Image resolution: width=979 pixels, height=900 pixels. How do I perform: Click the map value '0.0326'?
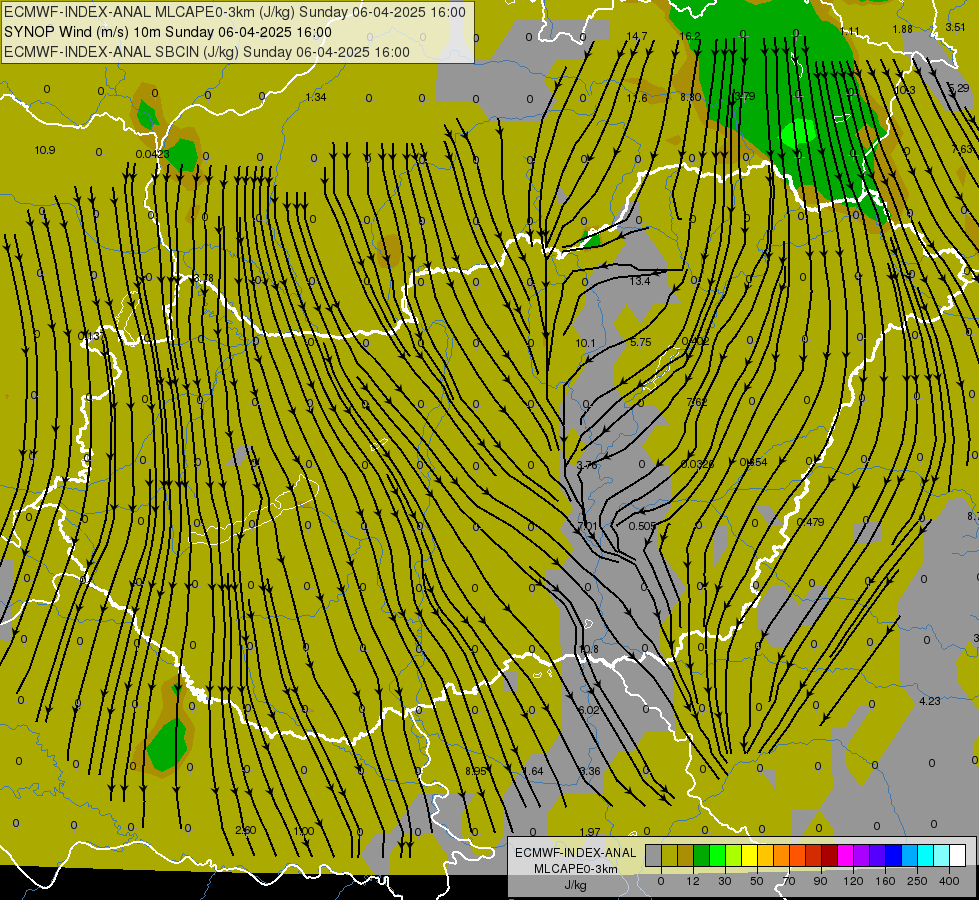point(697,464)
